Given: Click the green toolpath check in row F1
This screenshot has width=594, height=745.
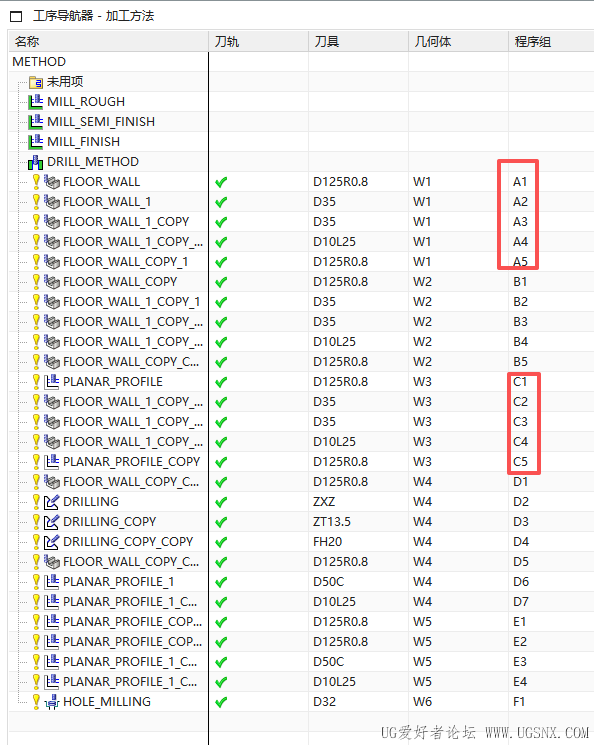Looking at the screenshot, I should [x=221, y=702].
